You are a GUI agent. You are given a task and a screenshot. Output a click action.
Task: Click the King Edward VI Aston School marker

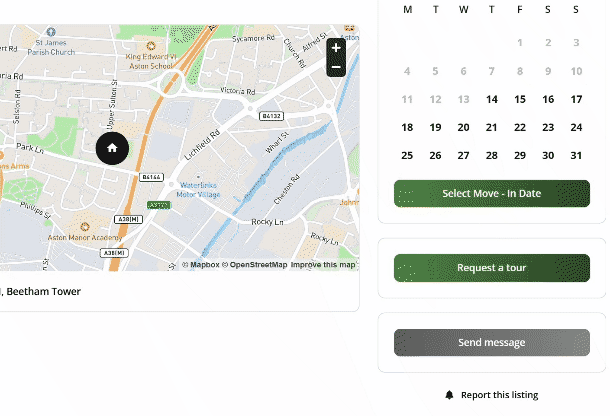pos(150,46)
